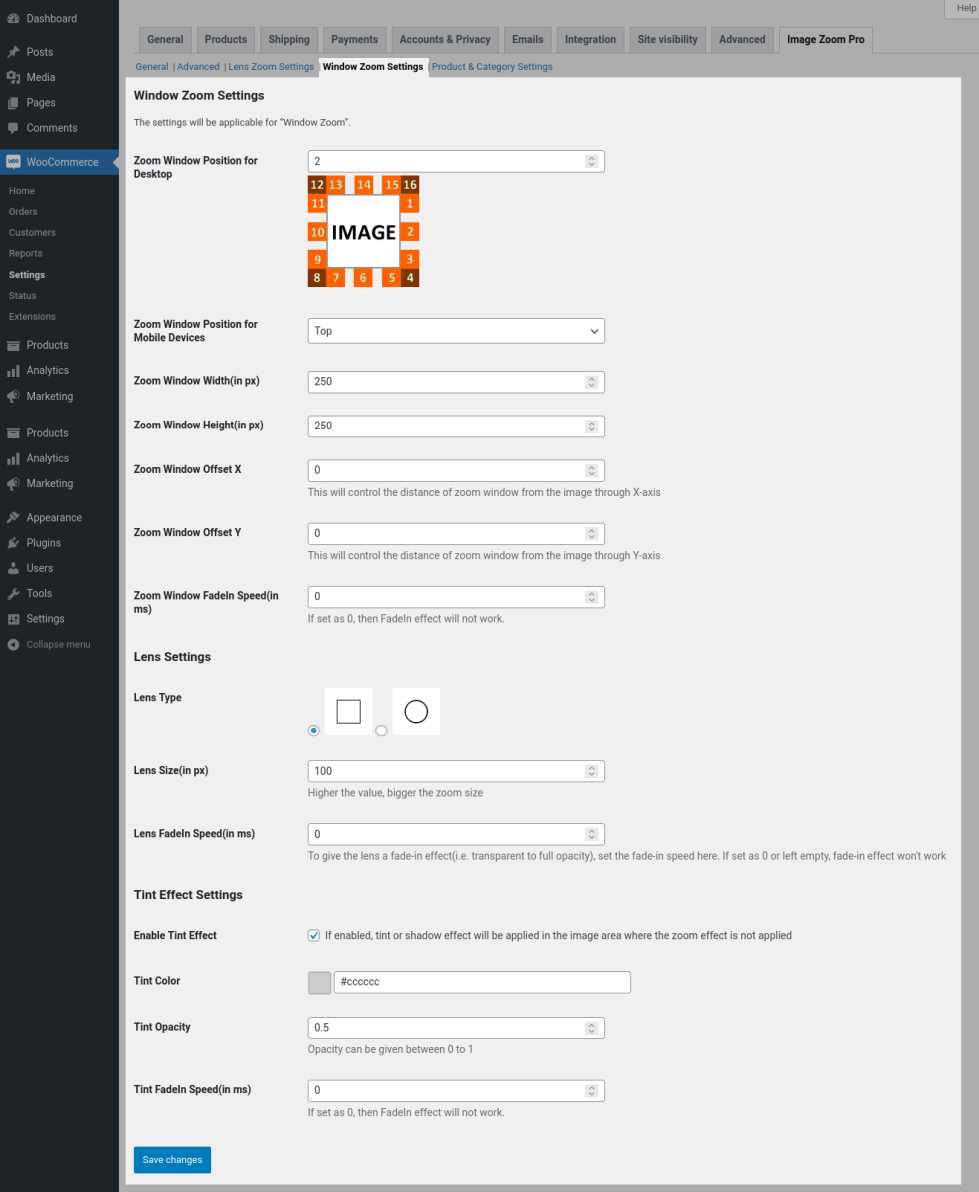Open the Help panel tab
The width and height of the screenshot is (979, 1192).
[964, 8]
